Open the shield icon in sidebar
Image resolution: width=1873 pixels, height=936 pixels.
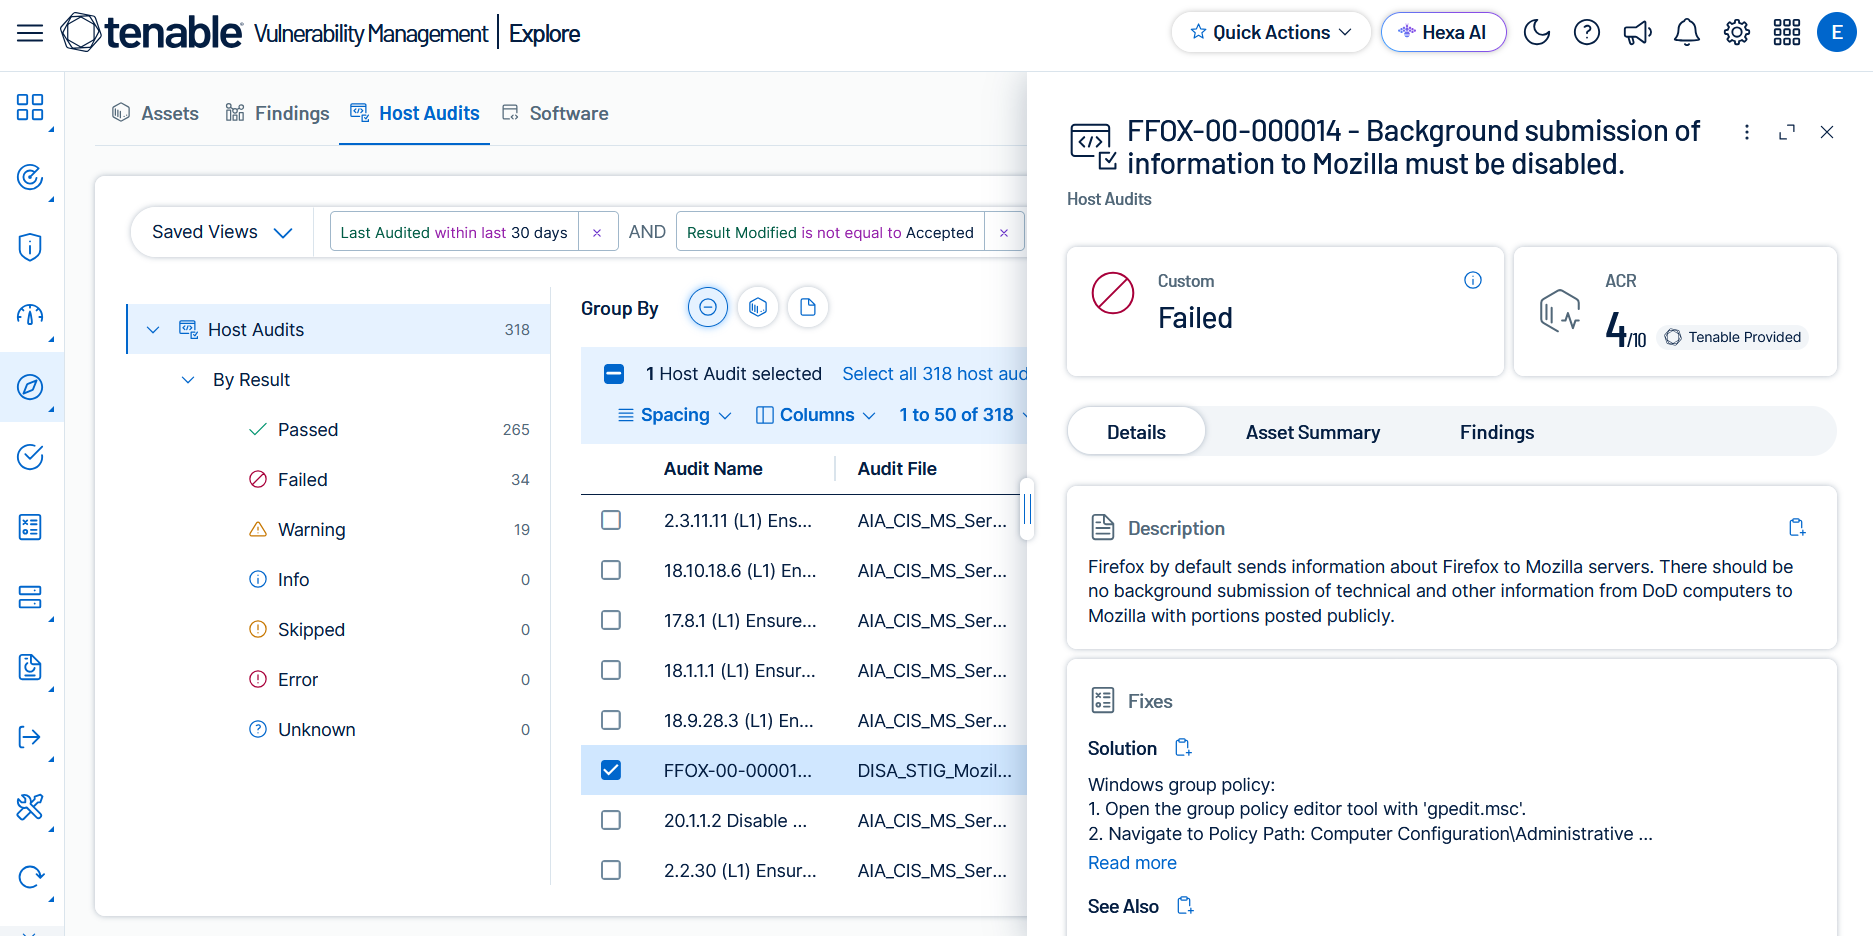pyautogui.click(x=30, y=247)
